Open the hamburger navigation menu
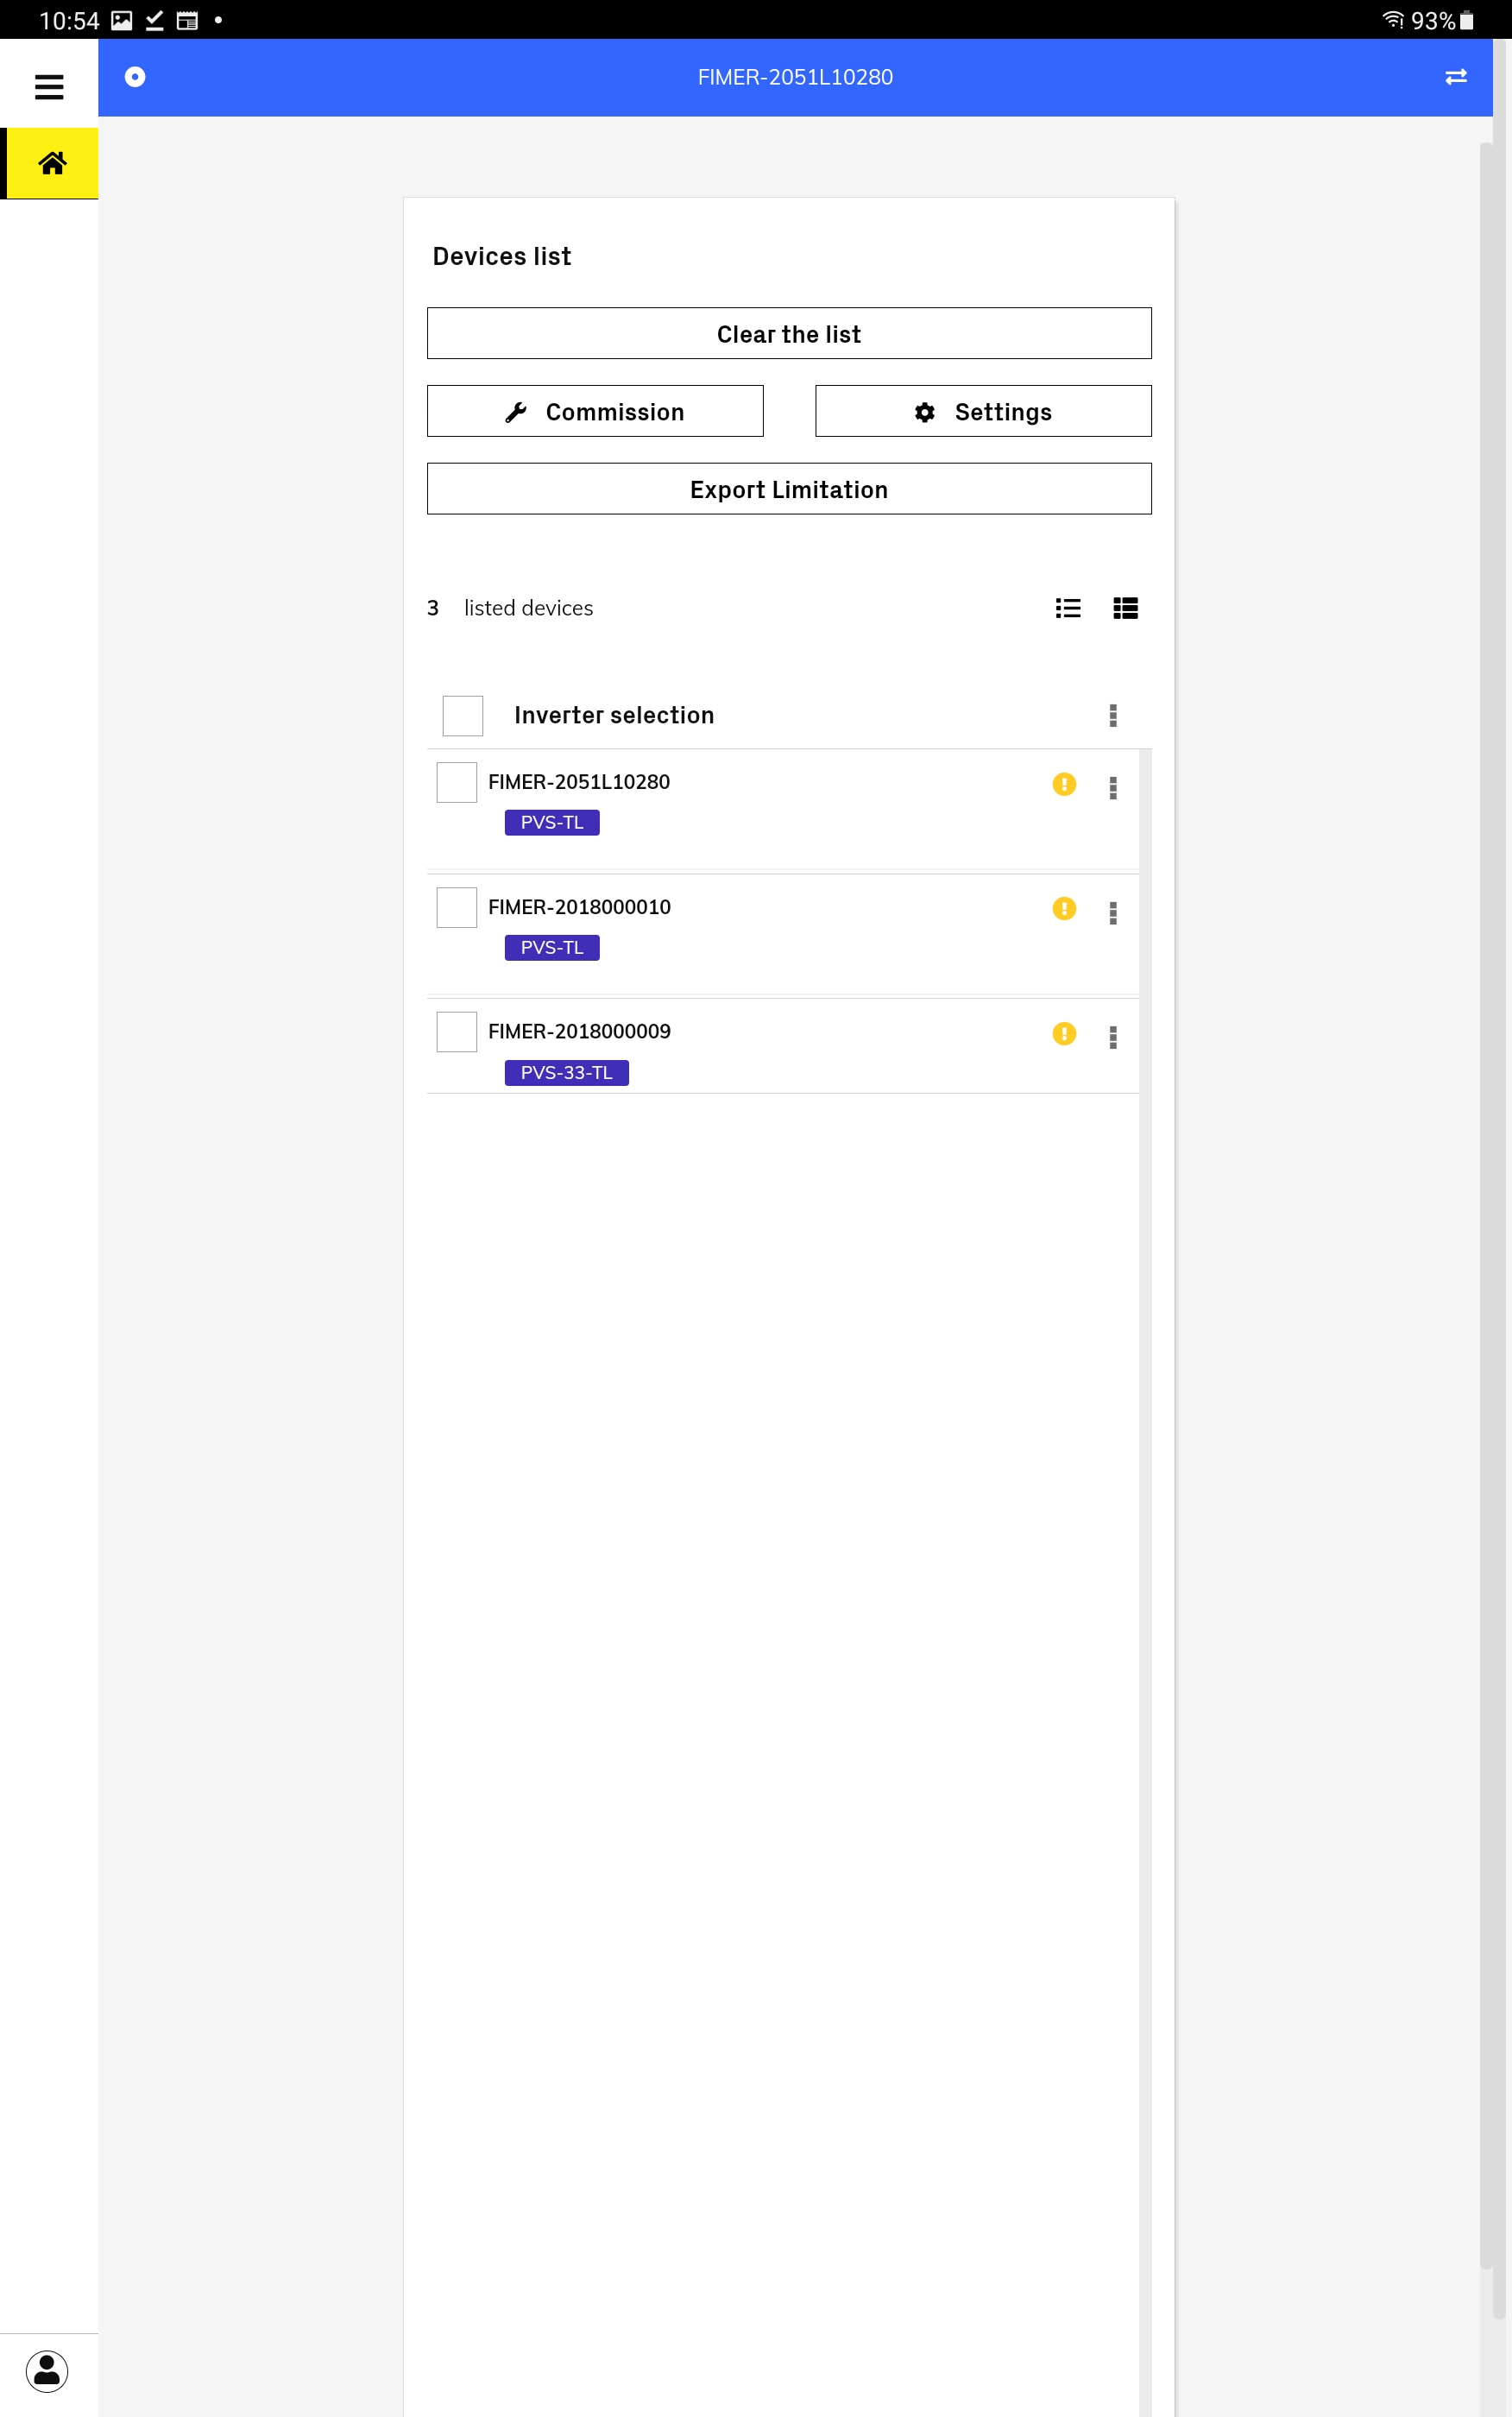Viewport: 1512px width, 2417px height. pyautogui.click(x=49, y=87)
